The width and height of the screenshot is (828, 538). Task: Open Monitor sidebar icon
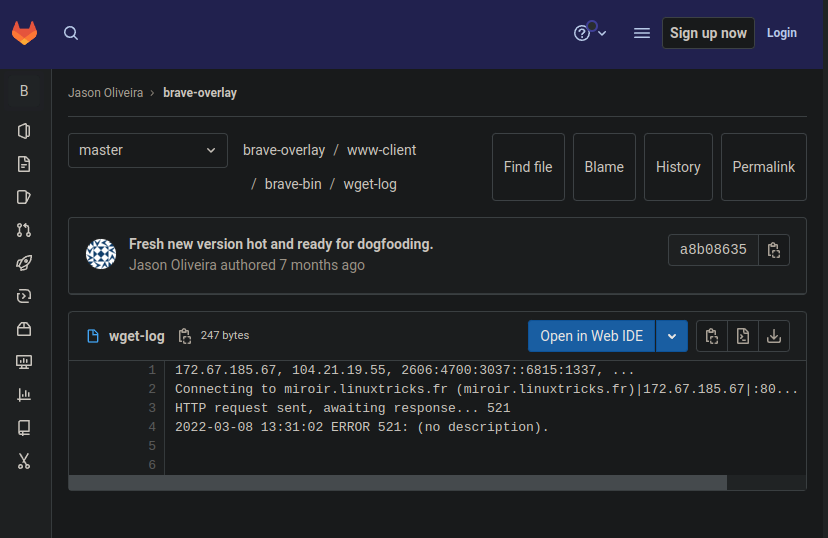point(24,362)
